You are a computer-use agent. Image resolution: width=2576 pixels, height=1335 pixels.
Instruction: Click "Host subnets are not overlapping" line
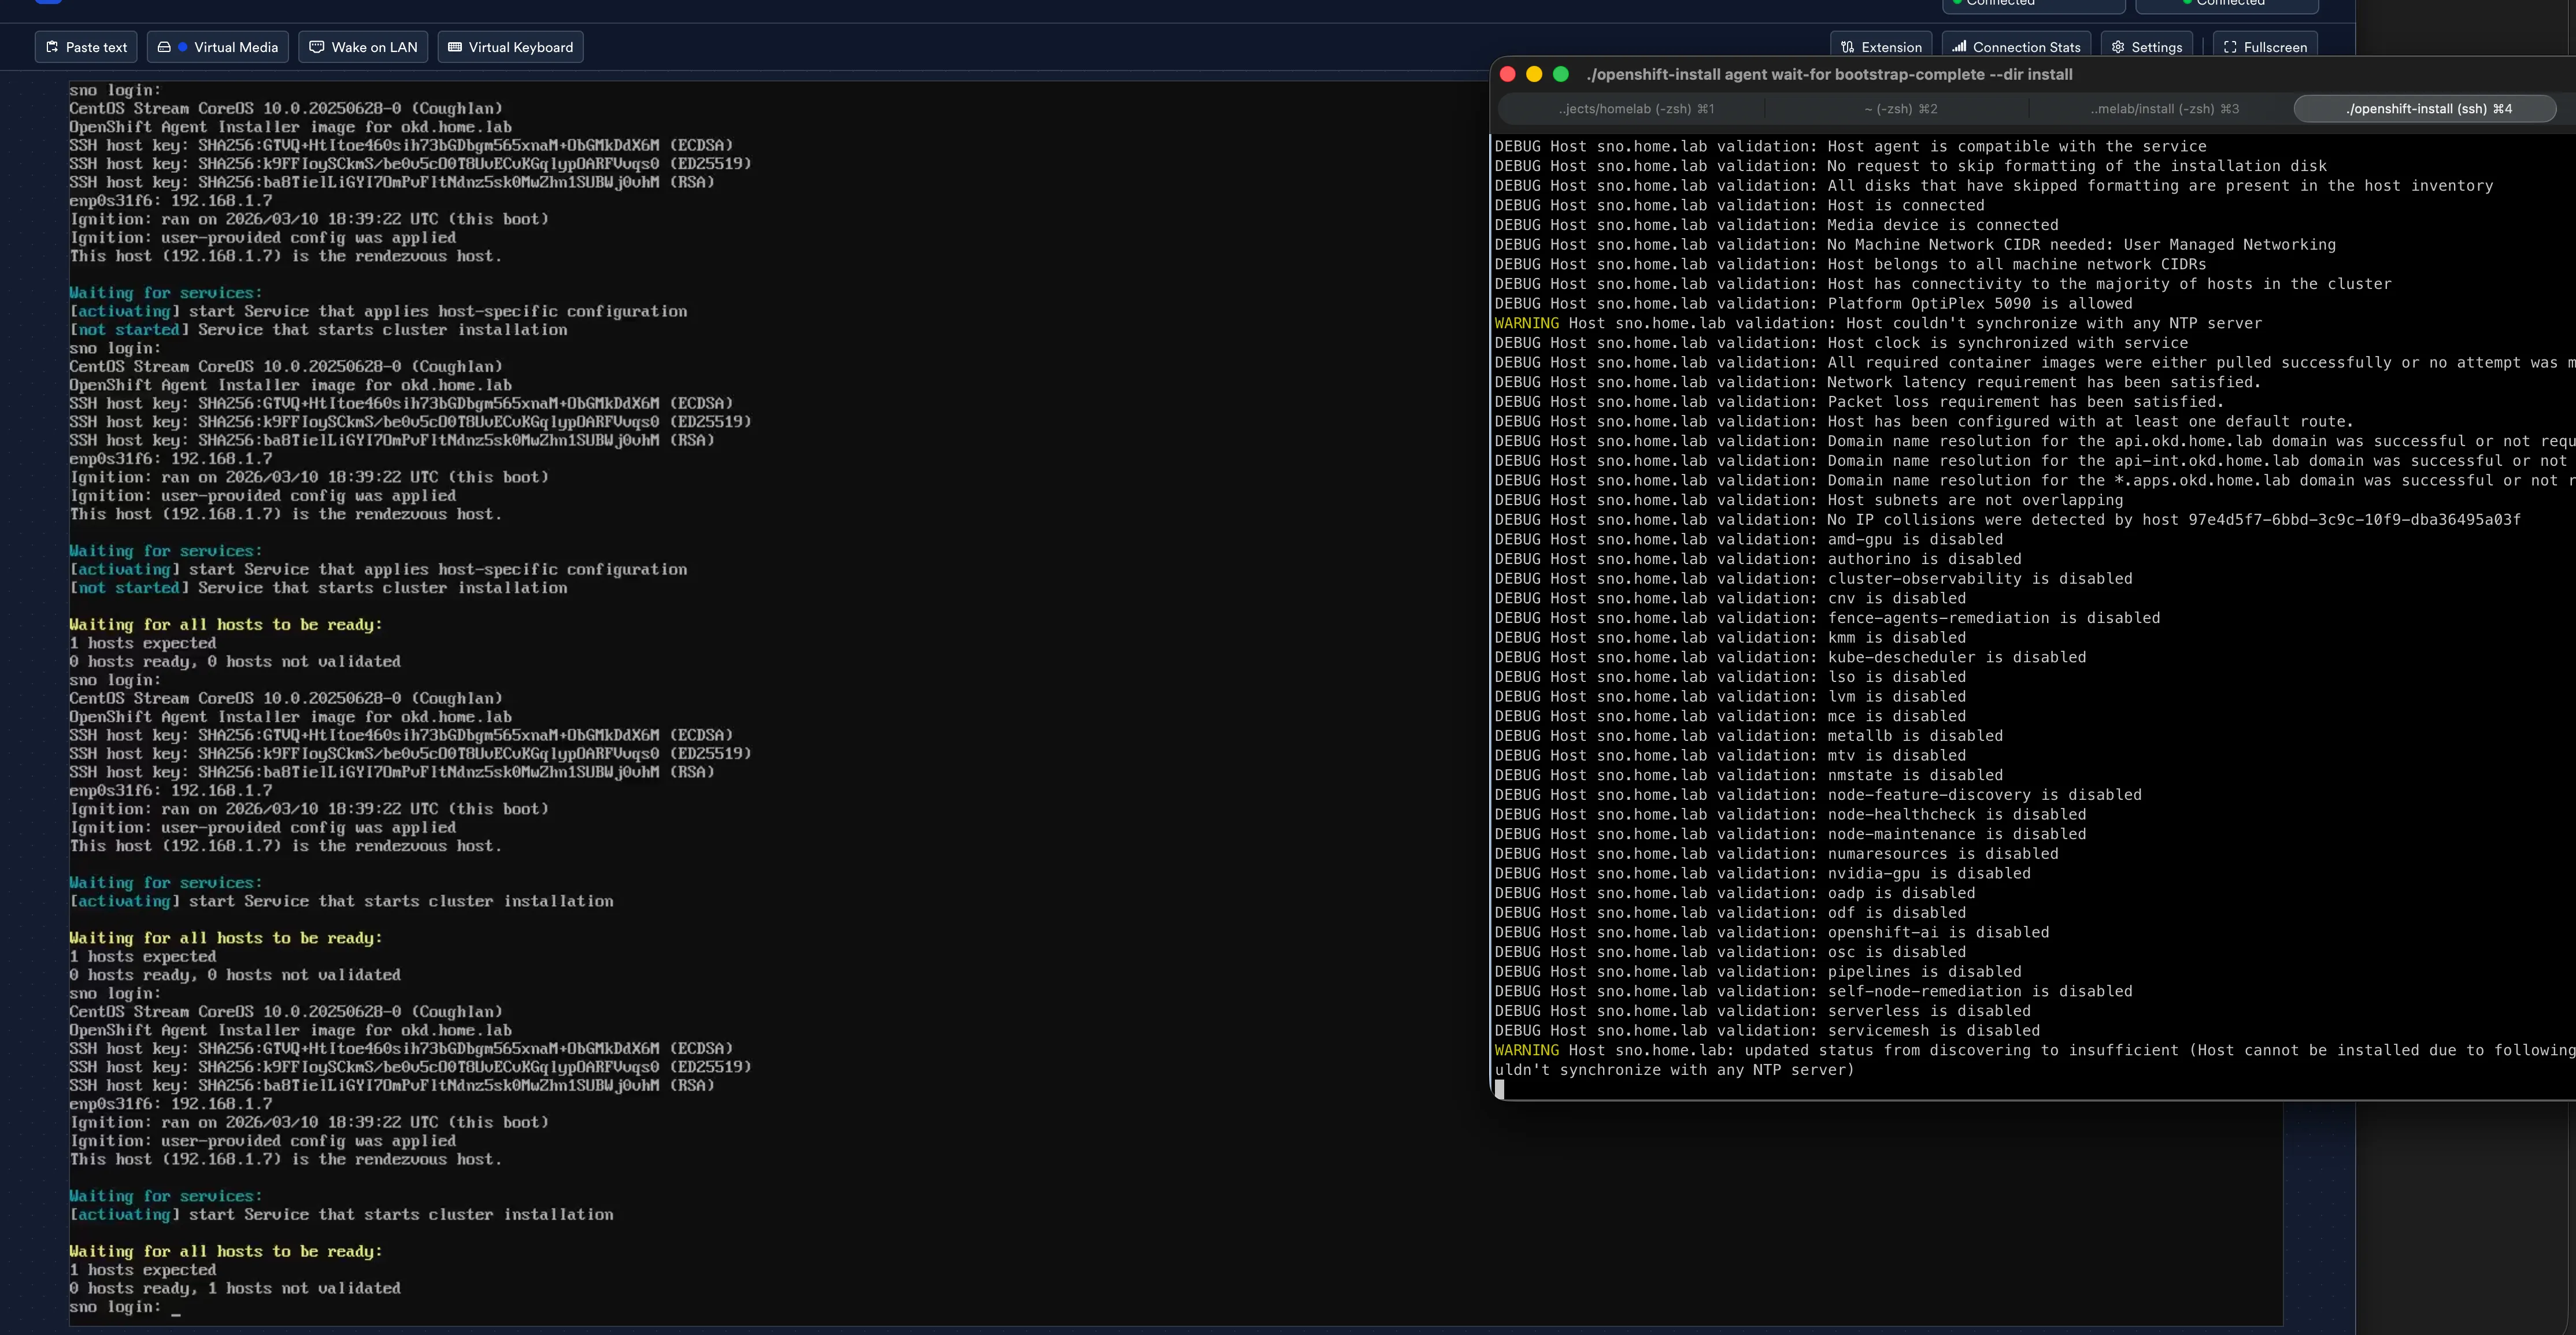coord(1809,500)
